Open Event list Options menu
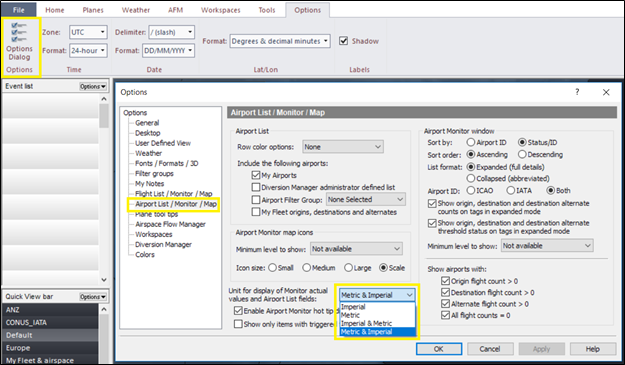Viewport: 625px width, 365px height. [93, 86]
